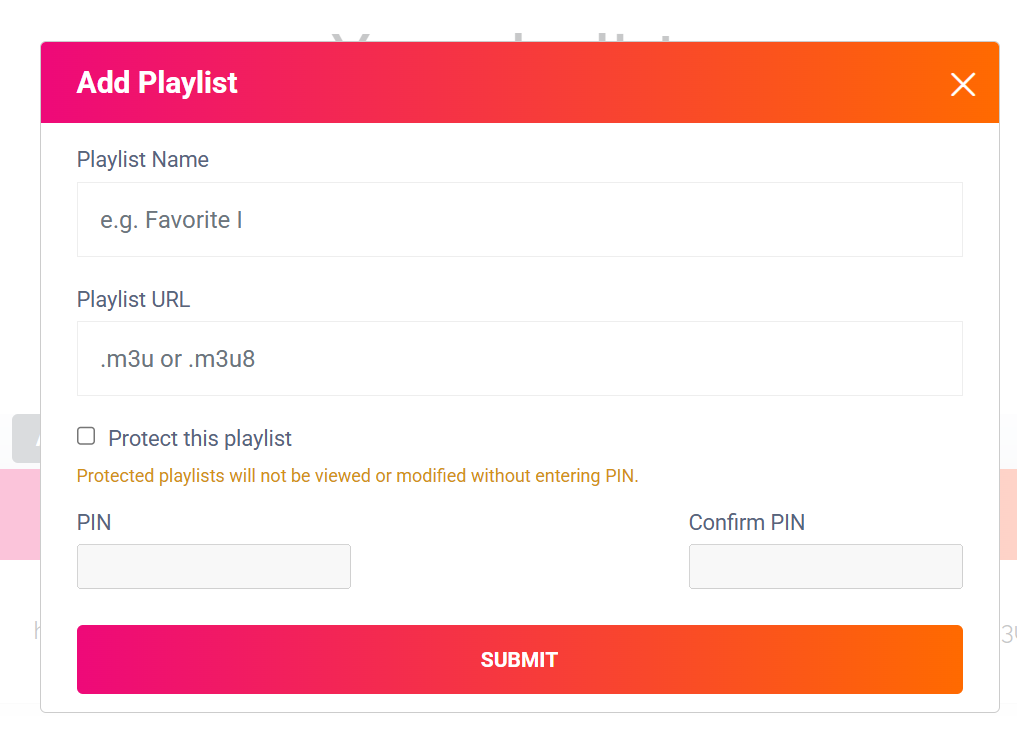Close the Add Playlist dialog

pyautogui.click(x=963, y=84)
